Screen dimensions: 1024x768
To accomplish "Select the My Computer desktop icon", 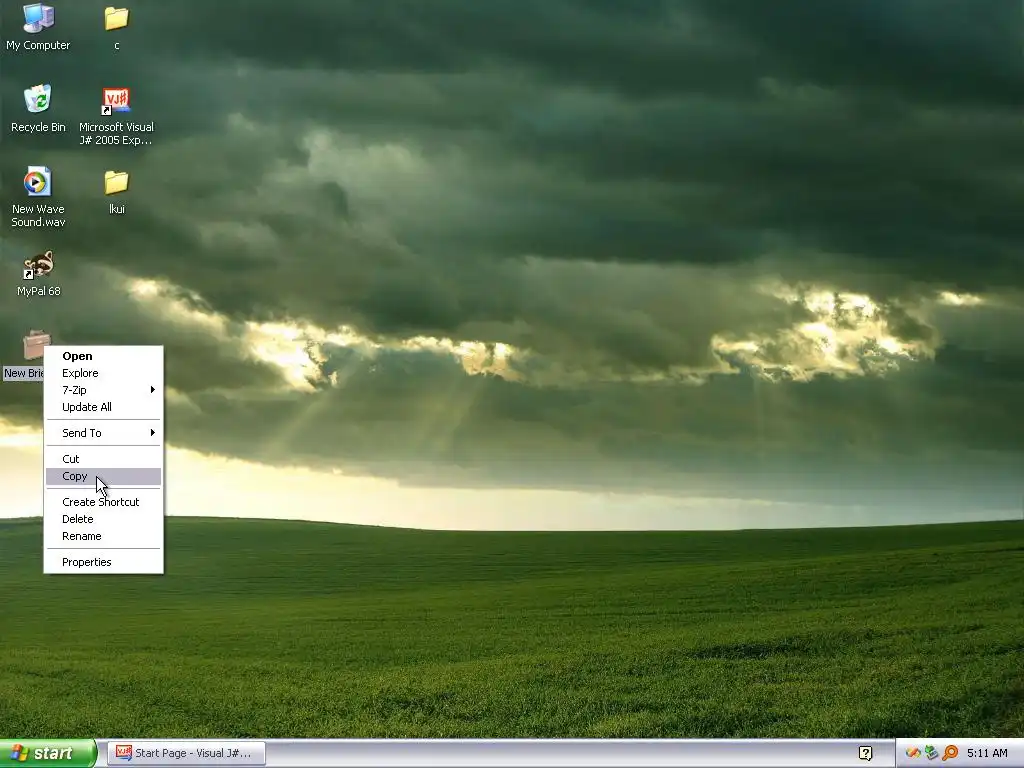I will [38, 26].
